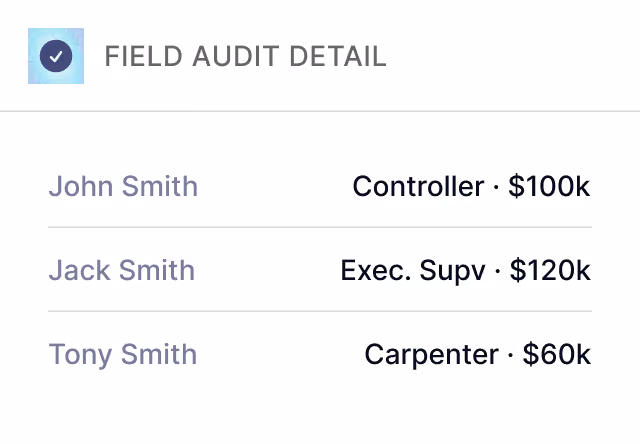Click the Controller · $100k detail
Image resolution: width=640 pixels, height=444 pixels.
click(x=471, y=186)
